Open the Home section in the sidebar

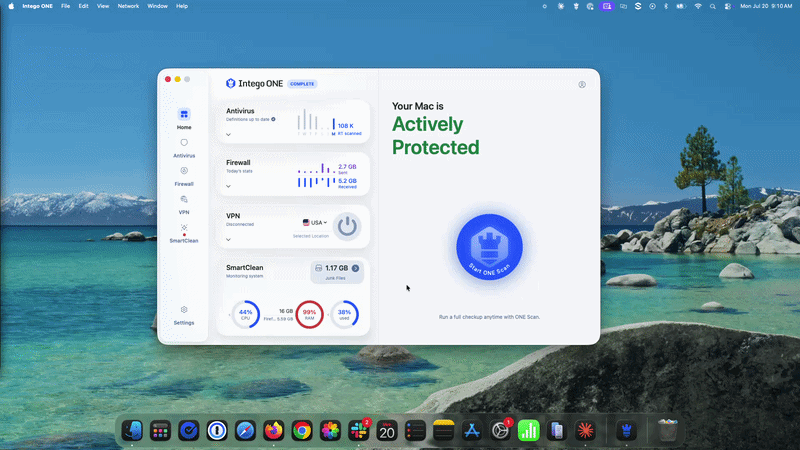pyautogui.click(x=184, y=119)
